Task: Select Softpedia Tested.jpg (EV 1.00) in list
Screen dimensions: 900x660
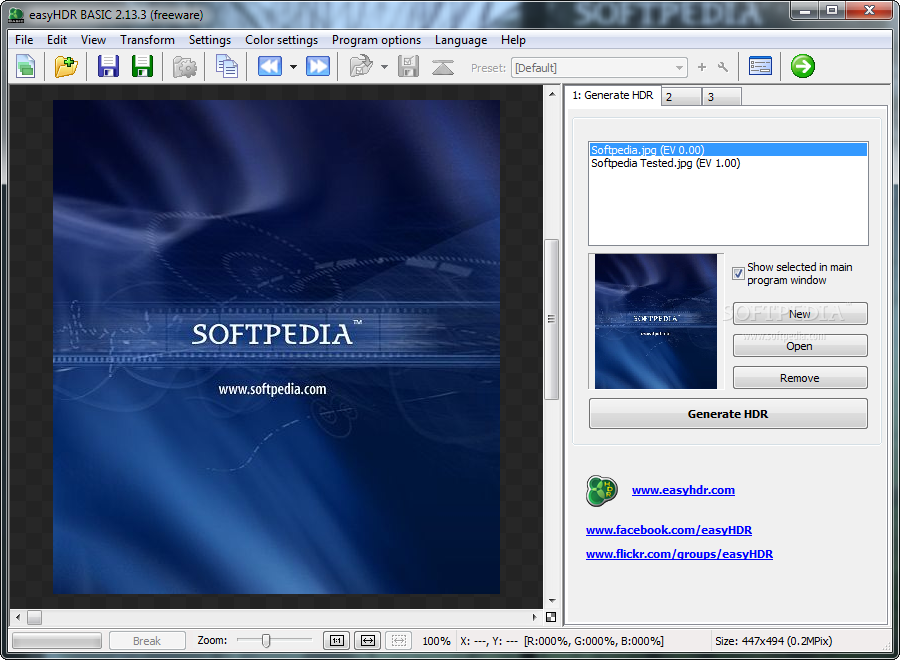Action: click(728, 163)
